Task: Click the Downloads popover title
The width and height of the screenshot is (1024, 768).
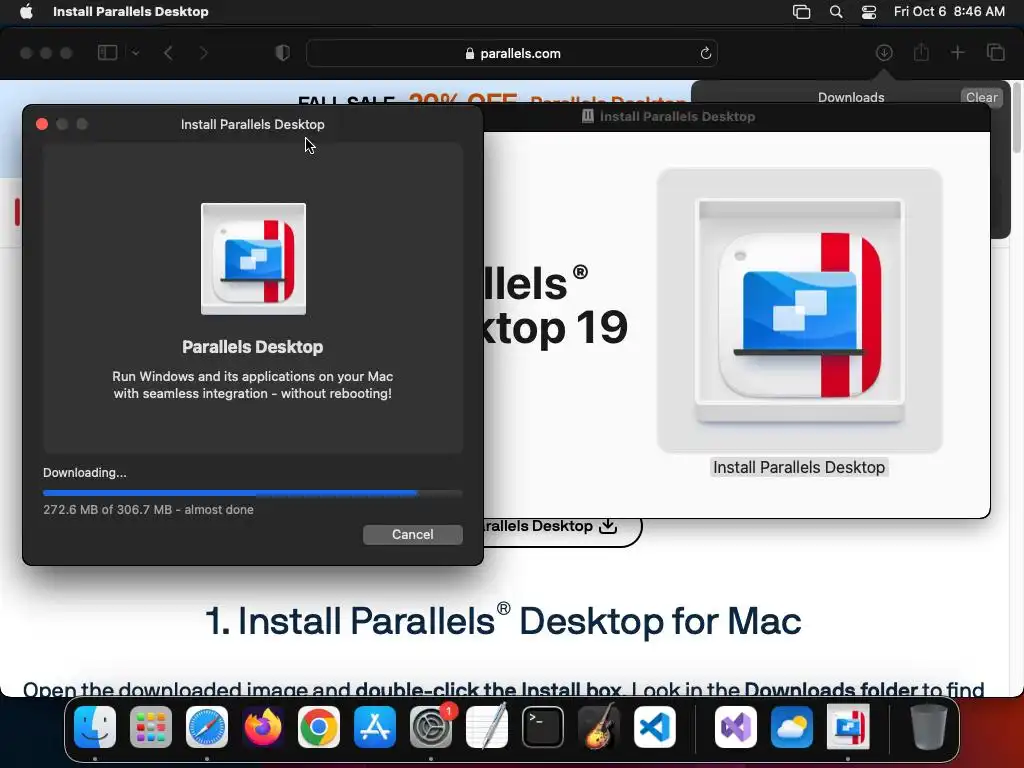Action: coord(851,97)
